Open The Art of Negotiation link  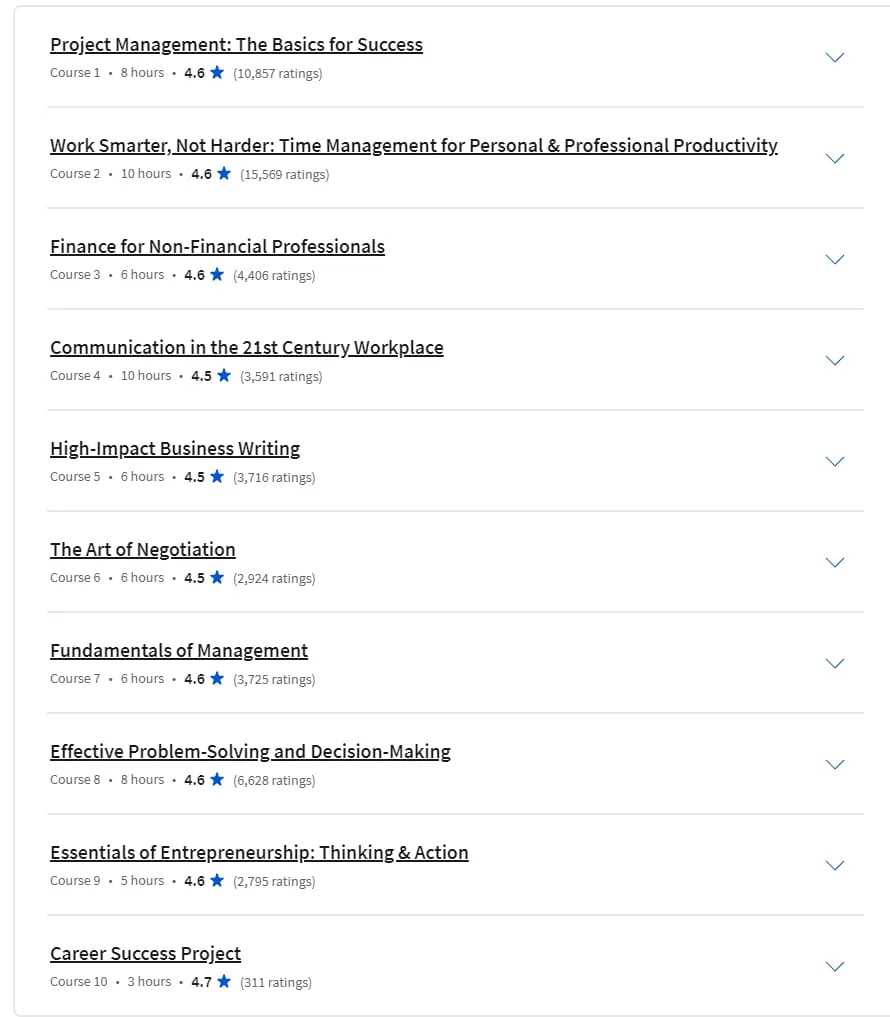pyautogui.click(x=143, y=549)
